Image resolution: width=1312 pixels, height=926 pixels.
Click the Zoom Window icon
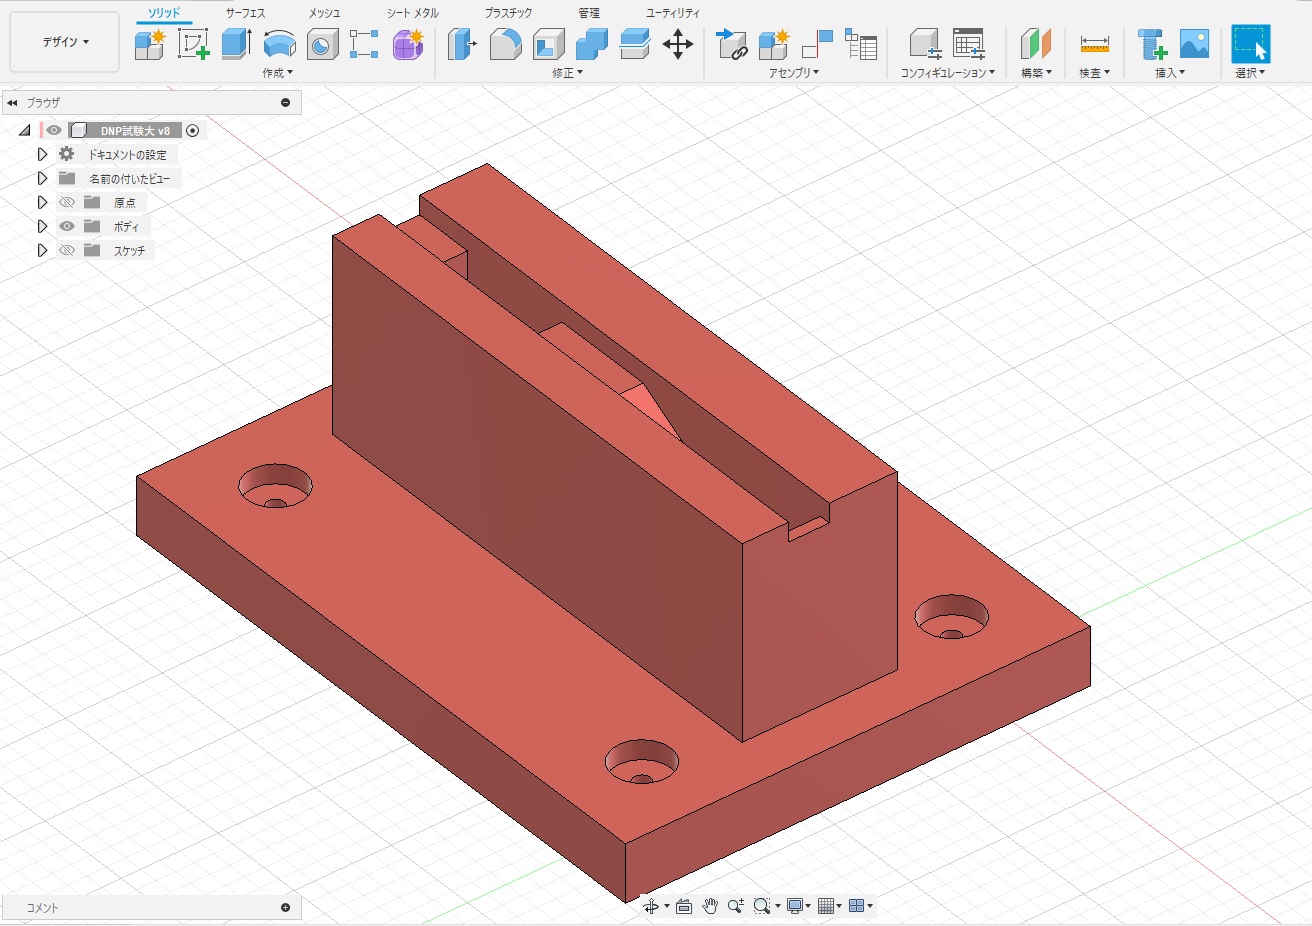coord(762,906)
